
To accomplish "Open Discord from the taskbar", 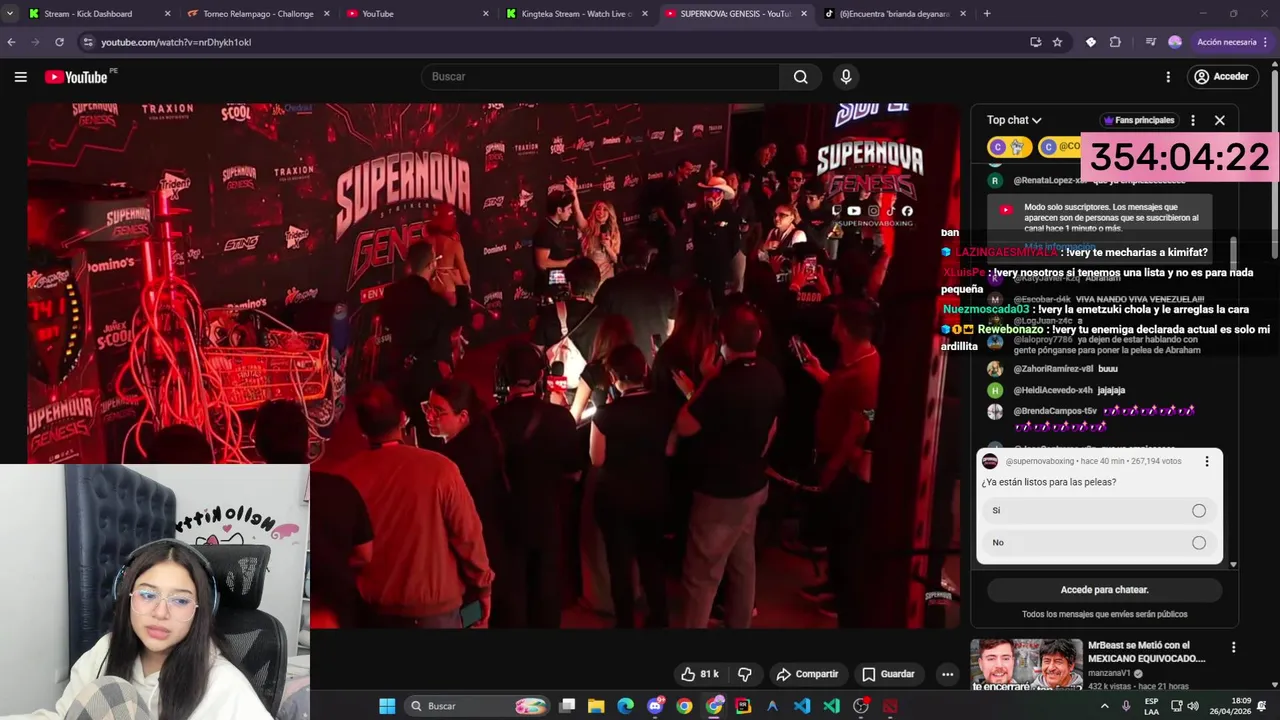I will pos(655,706).
